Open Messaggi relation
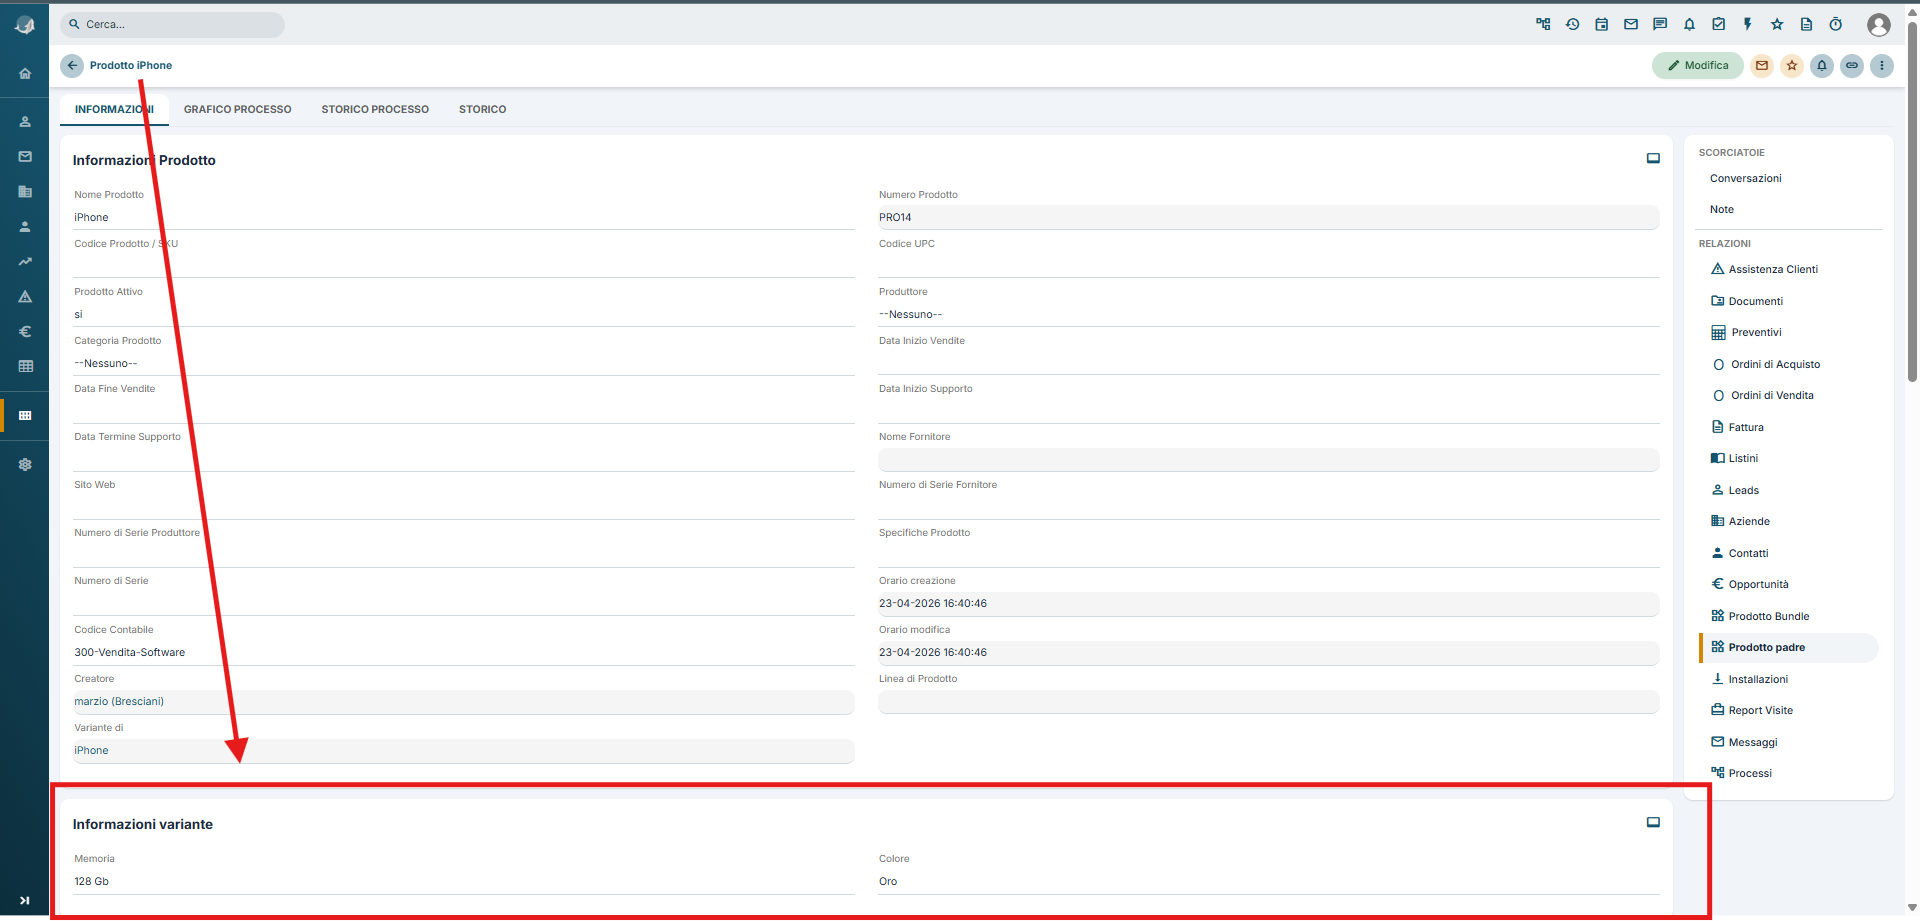The width and height of the screenshot is (1920, 921). pos(1744,742)
